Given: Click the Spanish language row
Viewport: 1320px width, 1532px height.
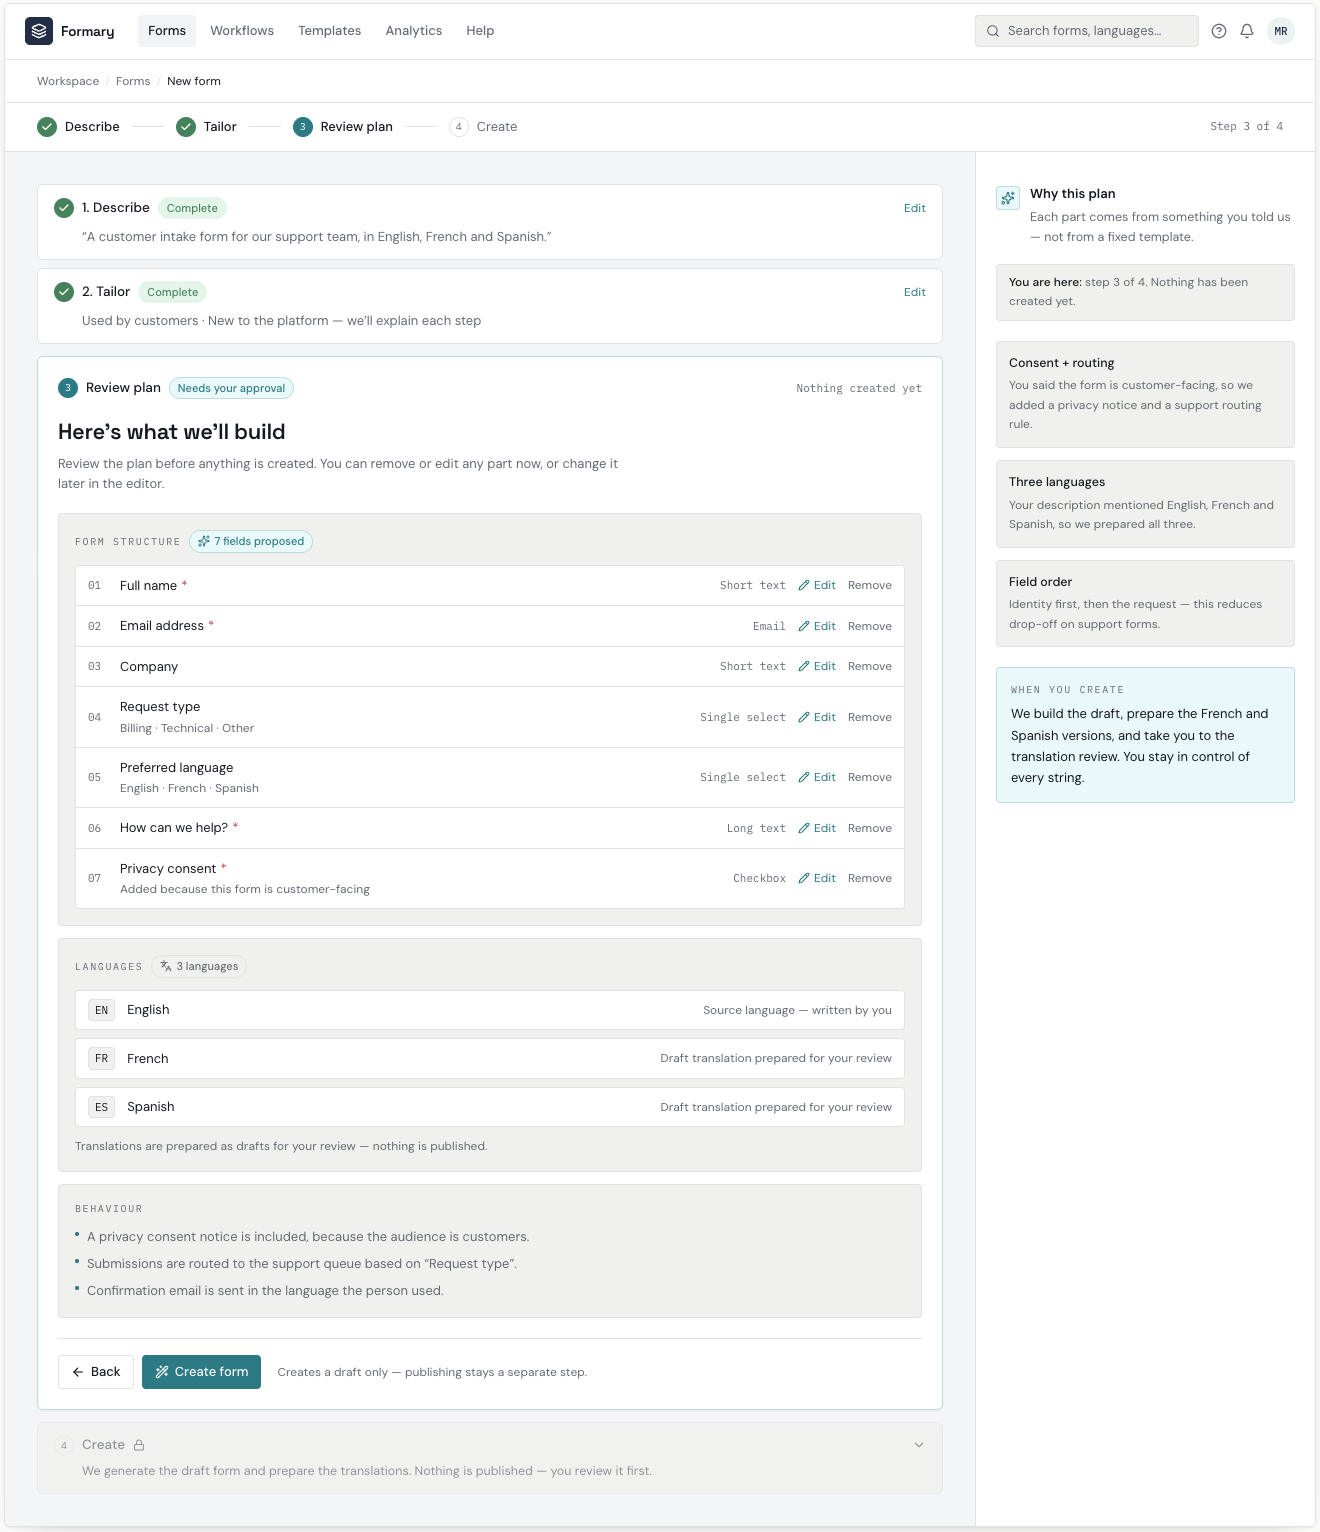Looking at the screenshot, I should [x=490, y=1107].
